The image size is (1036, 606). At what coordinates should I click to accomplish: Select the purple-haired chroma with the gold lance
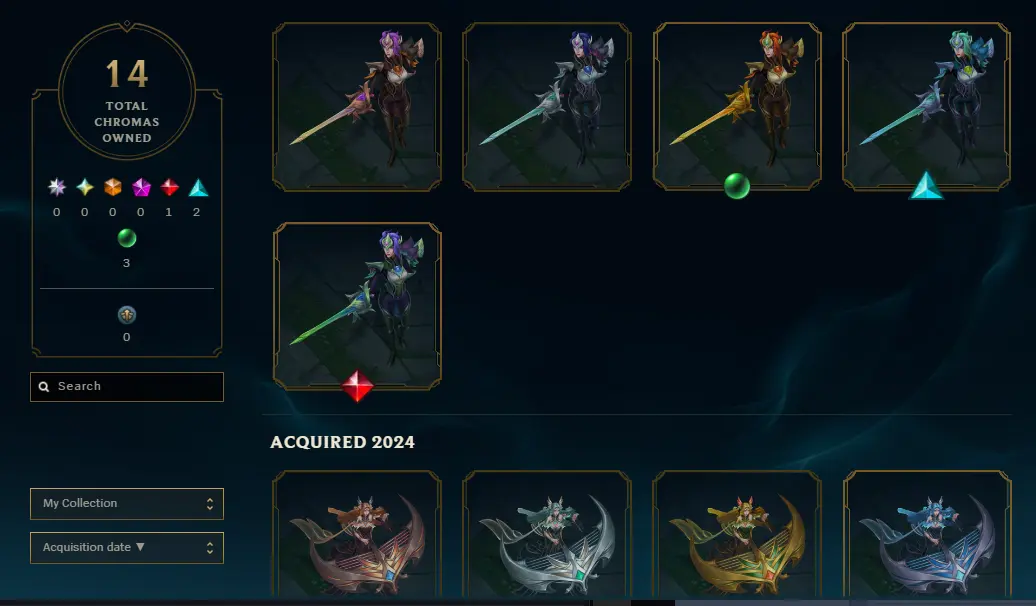point(357,107)
